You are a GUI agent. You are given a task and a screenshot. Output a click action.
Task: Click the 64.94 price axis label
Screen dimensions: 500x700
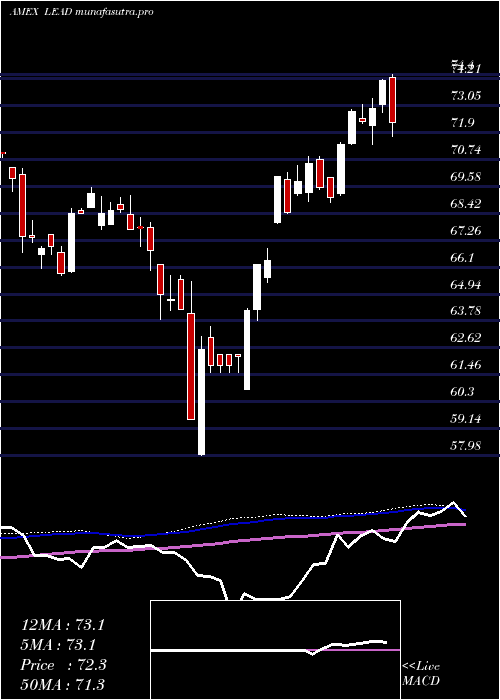coord(466,284)
